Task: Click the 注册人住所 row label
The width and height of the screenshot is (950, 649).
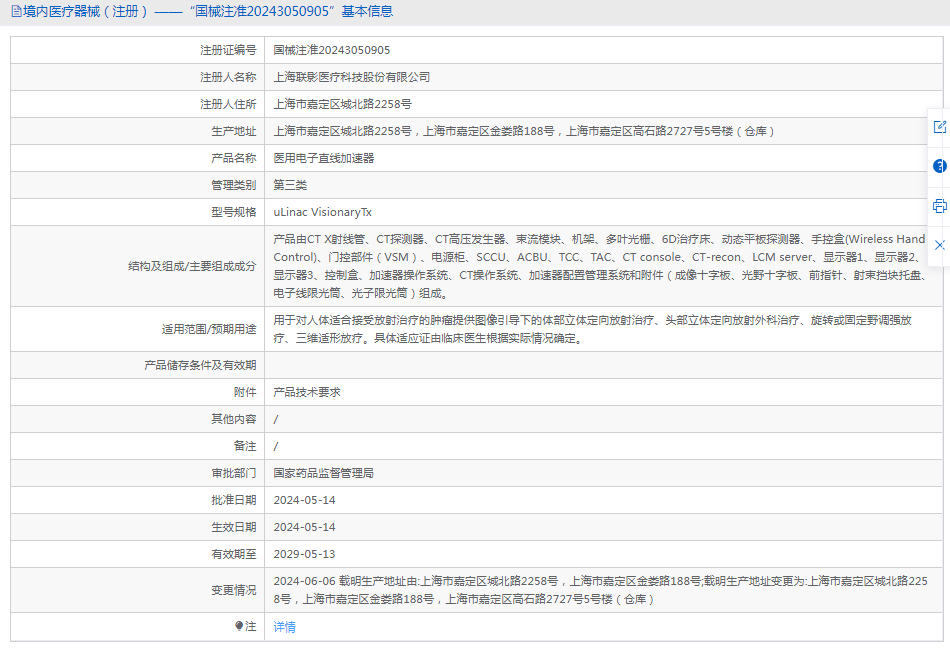Action: coord(228,104)
